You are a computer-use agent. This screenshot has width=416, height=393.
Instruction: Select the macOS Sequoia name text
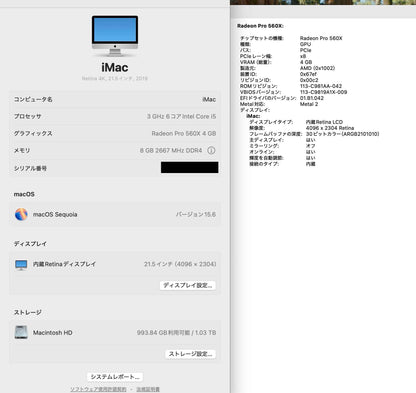pyautogui.click(x=55, y=214)
